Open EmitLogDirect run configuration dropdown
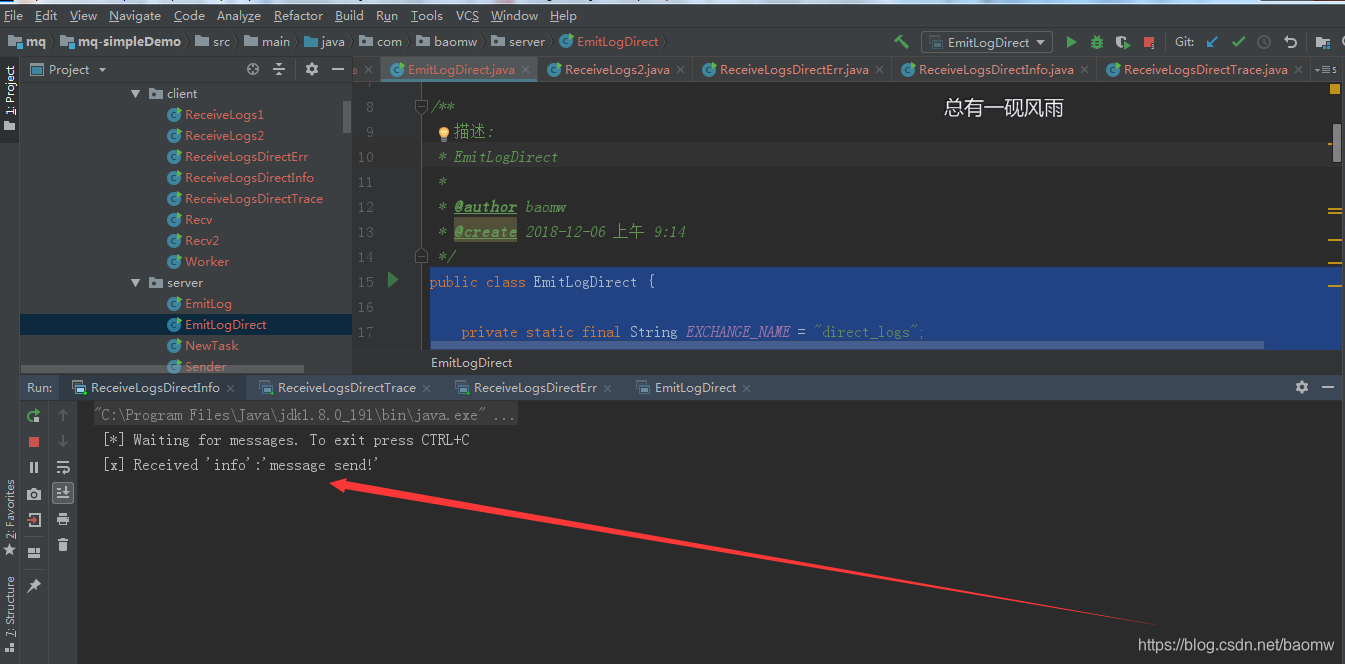The image size is (1345, 664). 986,42
